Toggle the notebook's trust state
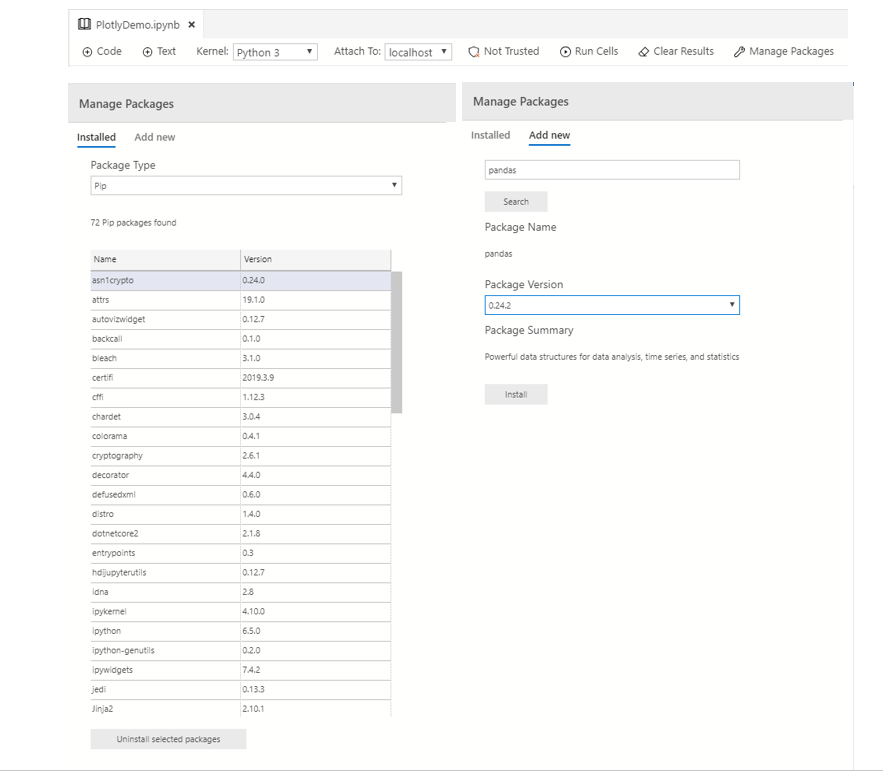The width and height of the screenshot is (883, 771). (503, 51)
